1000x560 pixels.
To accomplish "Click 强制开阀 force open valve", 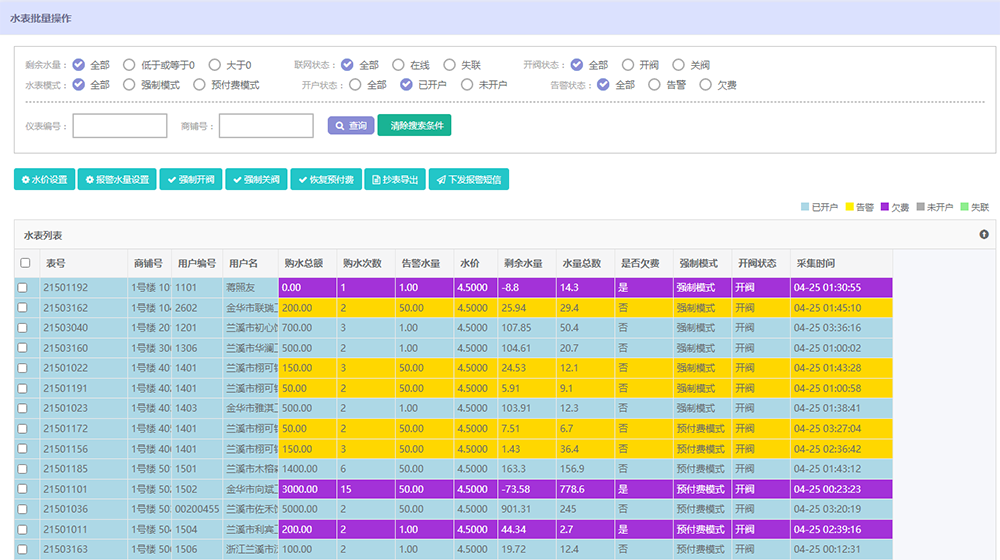I will point(190,180).
